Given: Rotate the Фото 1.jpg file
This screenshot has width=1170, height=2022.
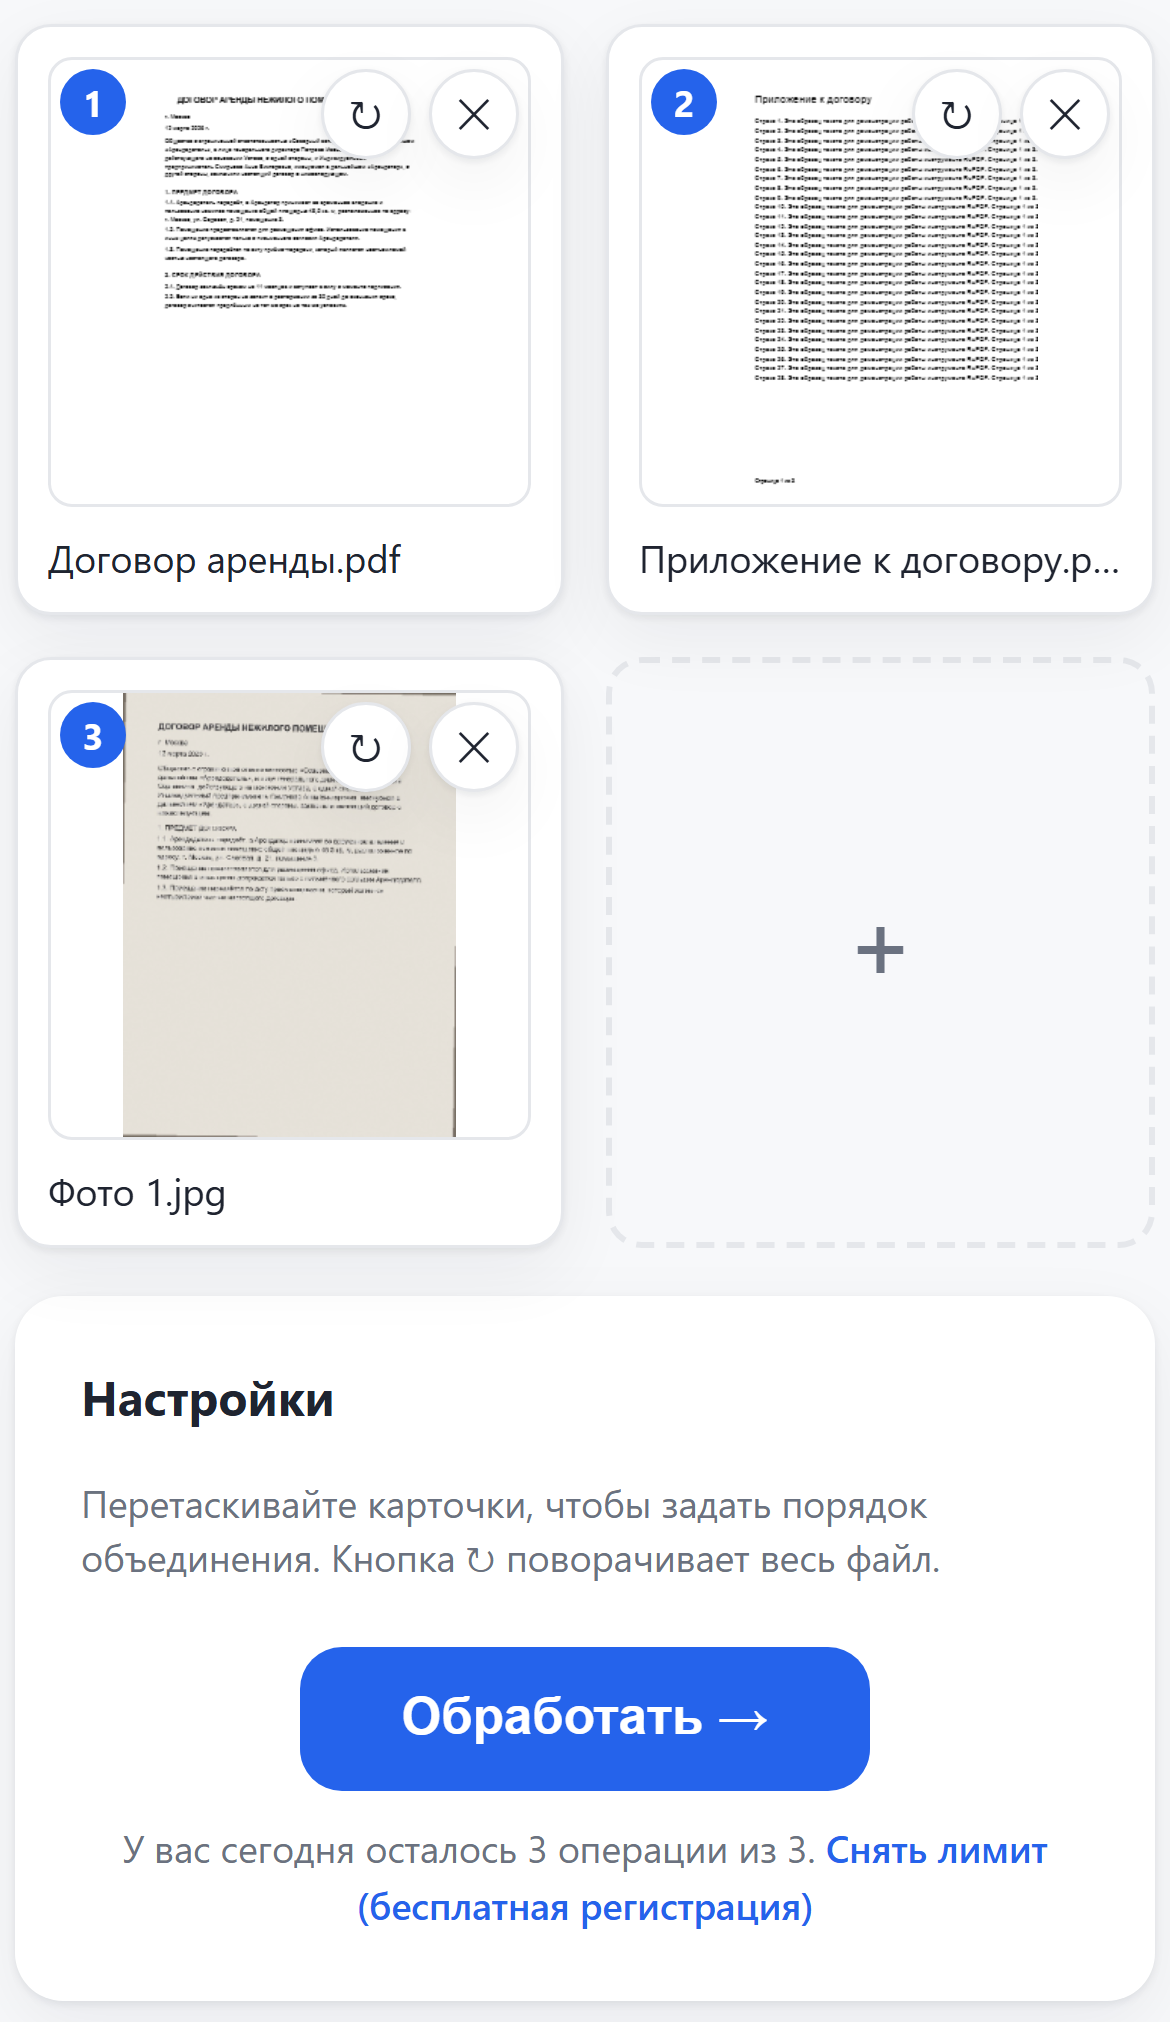Looking at the screenshot, I should [x=366, y=747].
